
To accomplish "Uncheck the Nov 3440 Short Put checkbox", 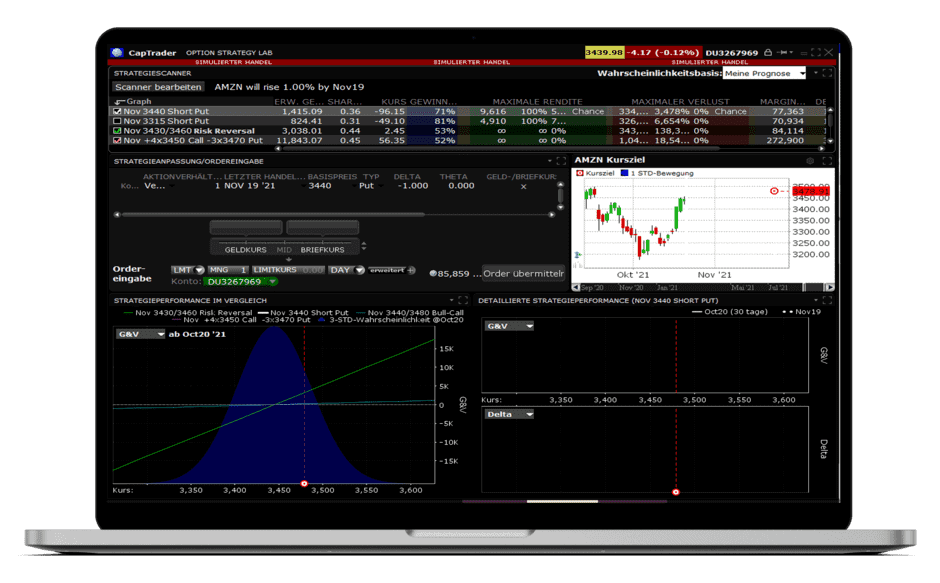I will (118, 111).
